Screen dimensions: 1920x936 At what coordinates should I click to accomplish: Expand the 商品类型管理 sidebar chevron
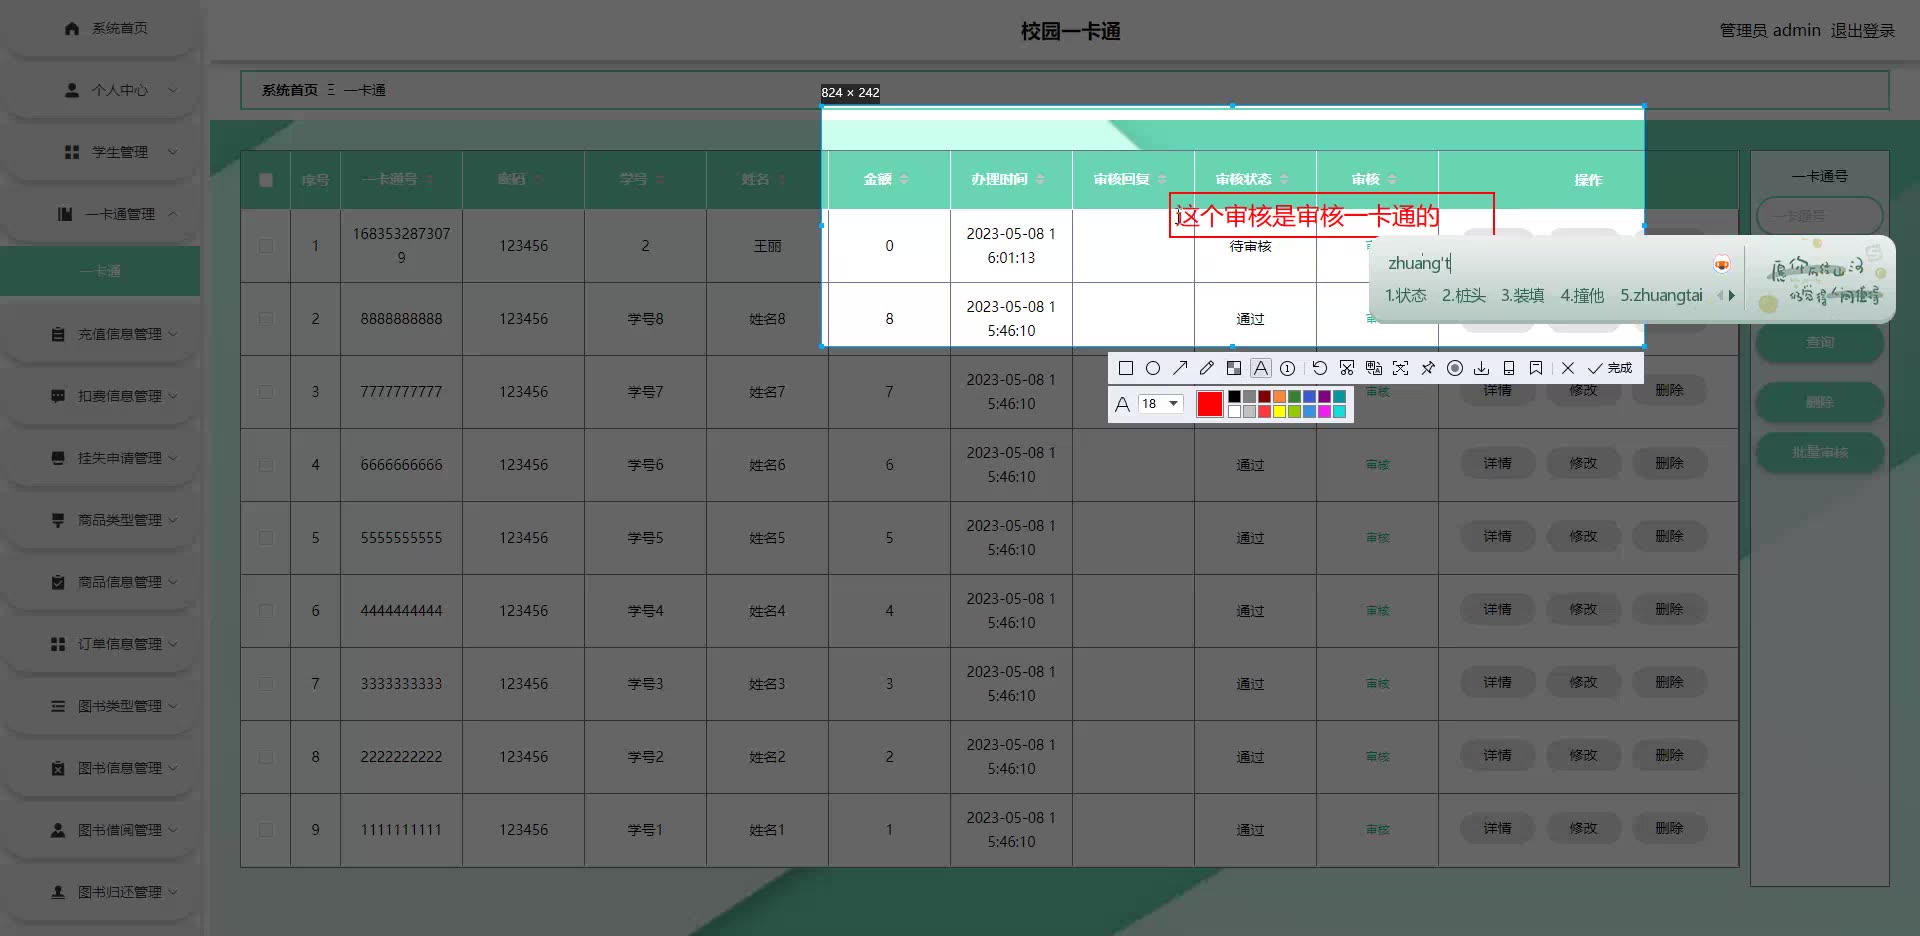point(173,520)
